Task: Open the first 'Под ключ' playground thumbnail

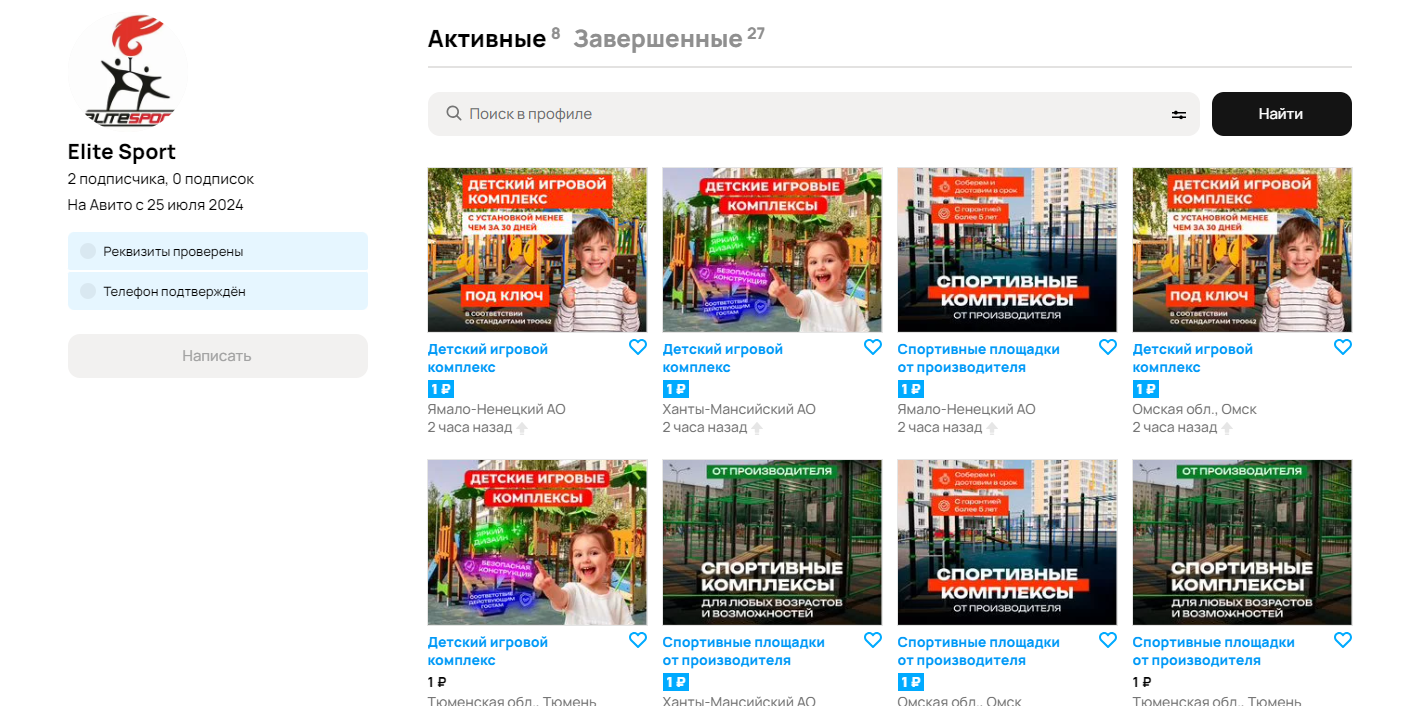Action: (537, 250)
